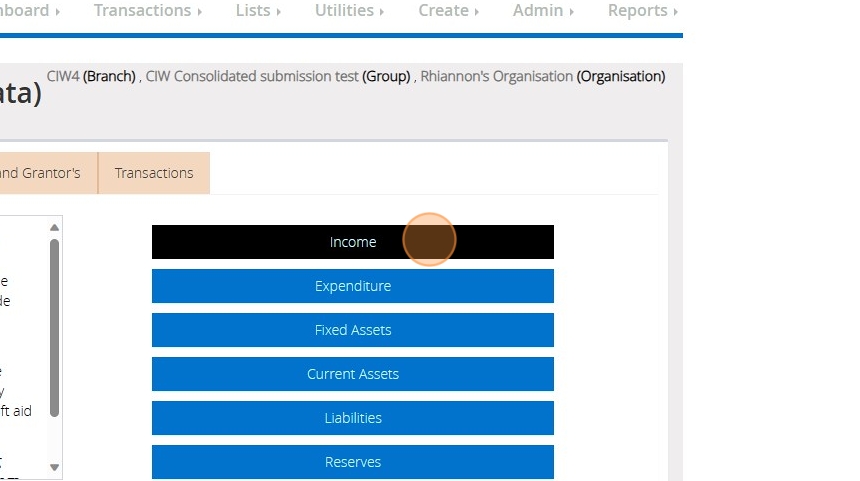Screen dimensions: 860x481
Task: Open the Admin menu
Action: coord(543,10)
